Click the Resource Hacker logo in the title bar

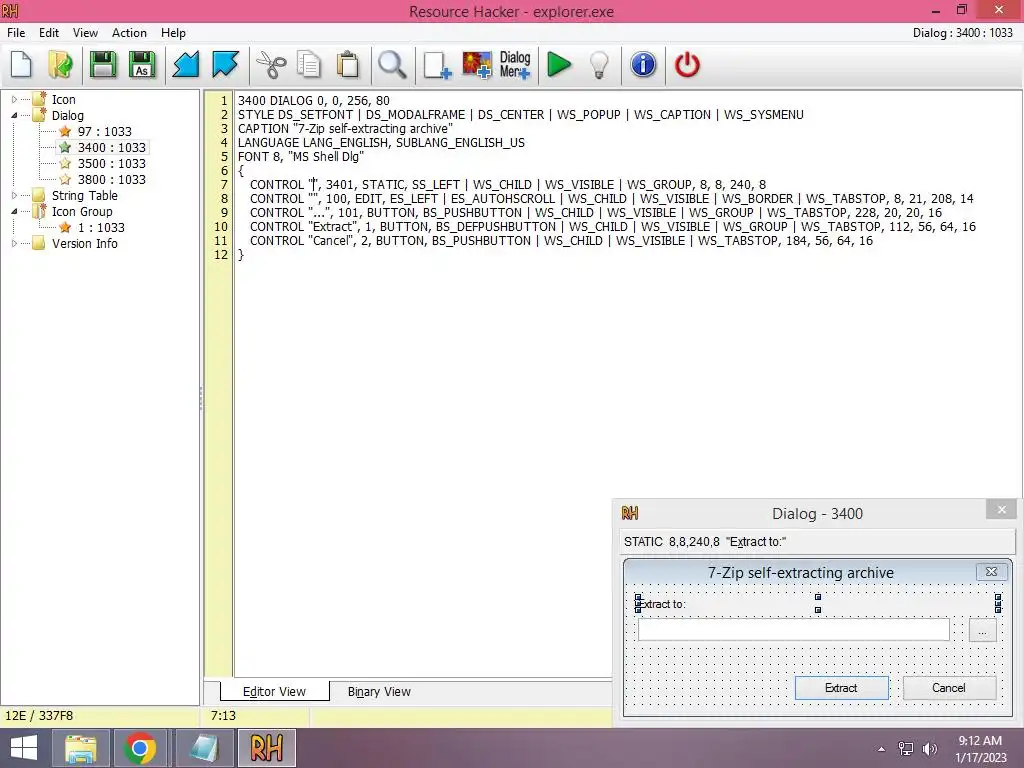pyautogui.click(x=10, y=10)
